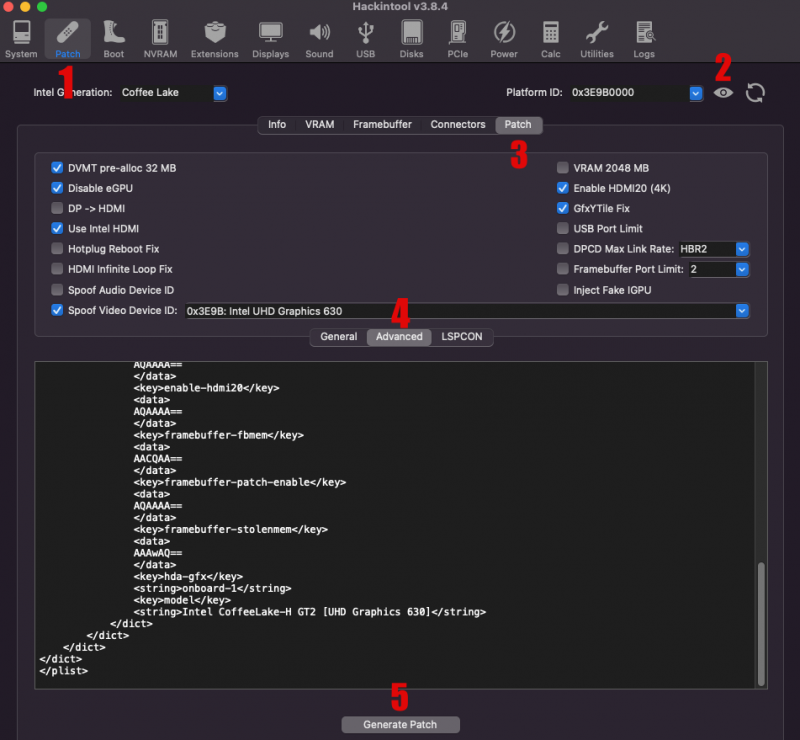Enable the VRAM 2048 MB checkbox
This screenshot has width=800, height=740.
[563, 168]
